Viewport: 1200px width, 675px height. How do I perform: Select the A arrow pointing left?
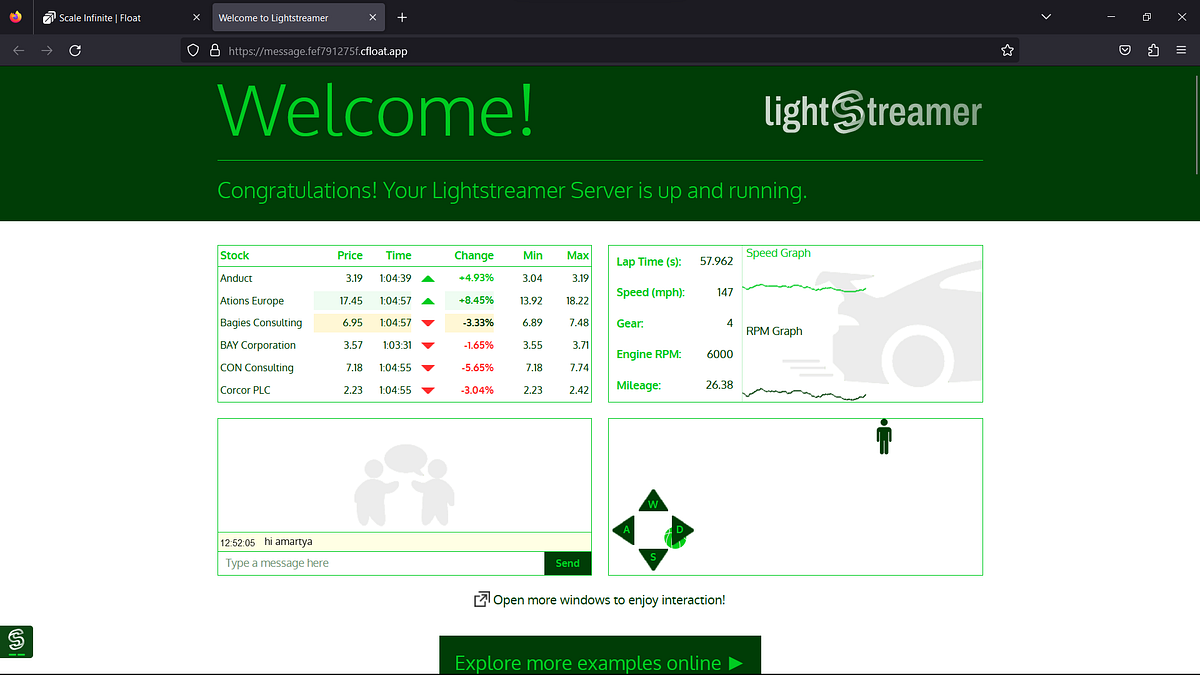[624, 530]
